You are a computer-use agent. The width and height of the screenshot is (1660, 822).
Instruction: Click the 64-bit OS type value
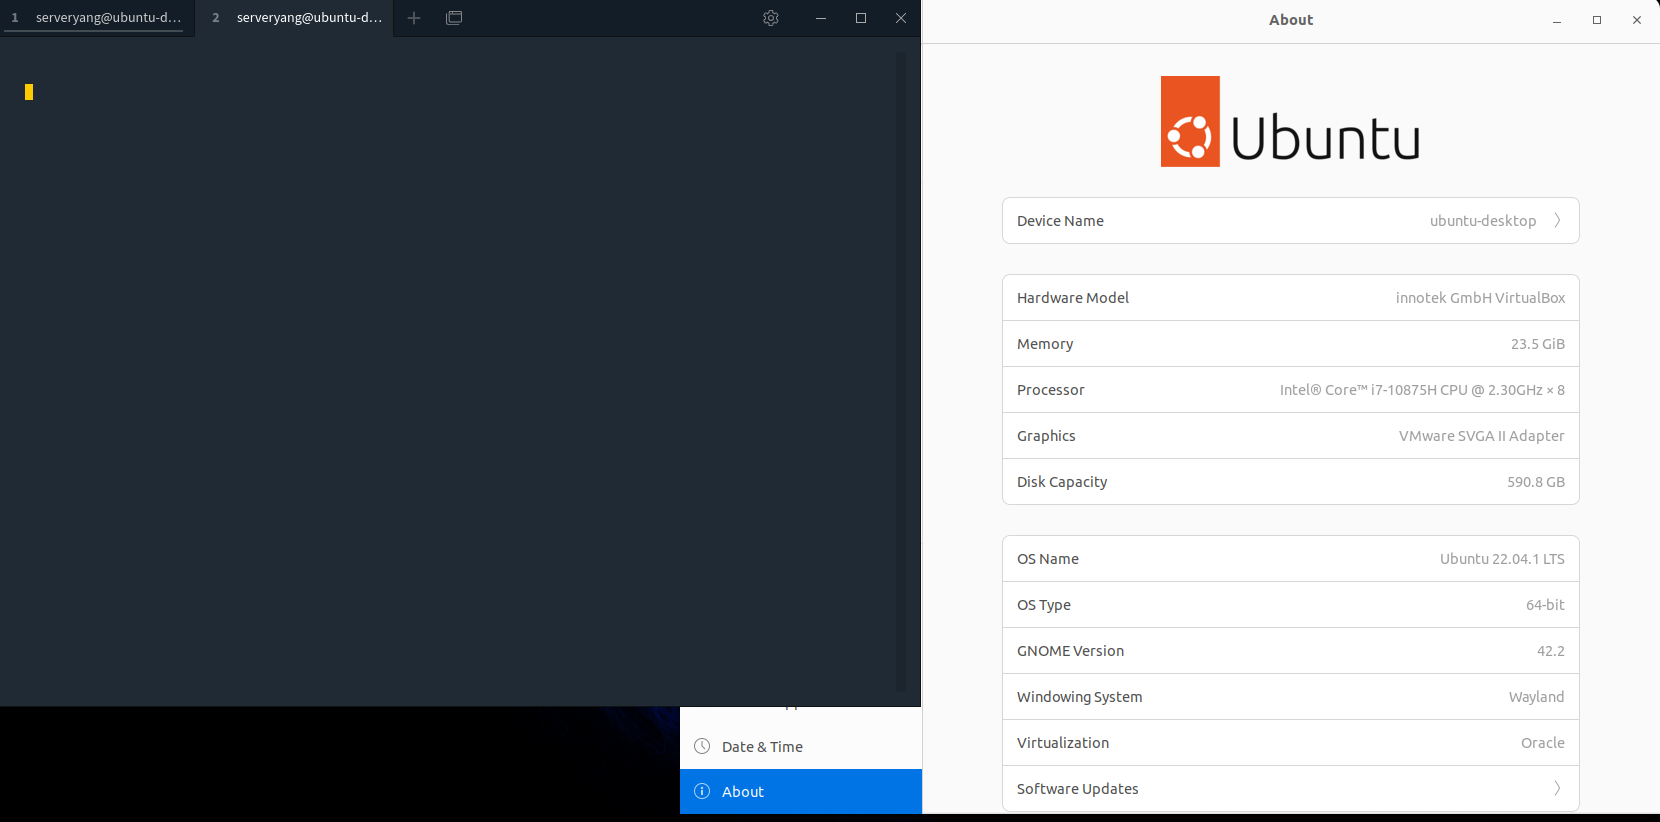[x=1545, y=605]
